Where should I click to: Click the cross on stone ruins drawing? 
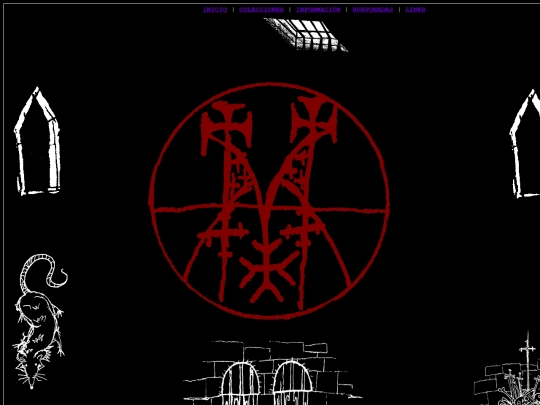point(507,368)
